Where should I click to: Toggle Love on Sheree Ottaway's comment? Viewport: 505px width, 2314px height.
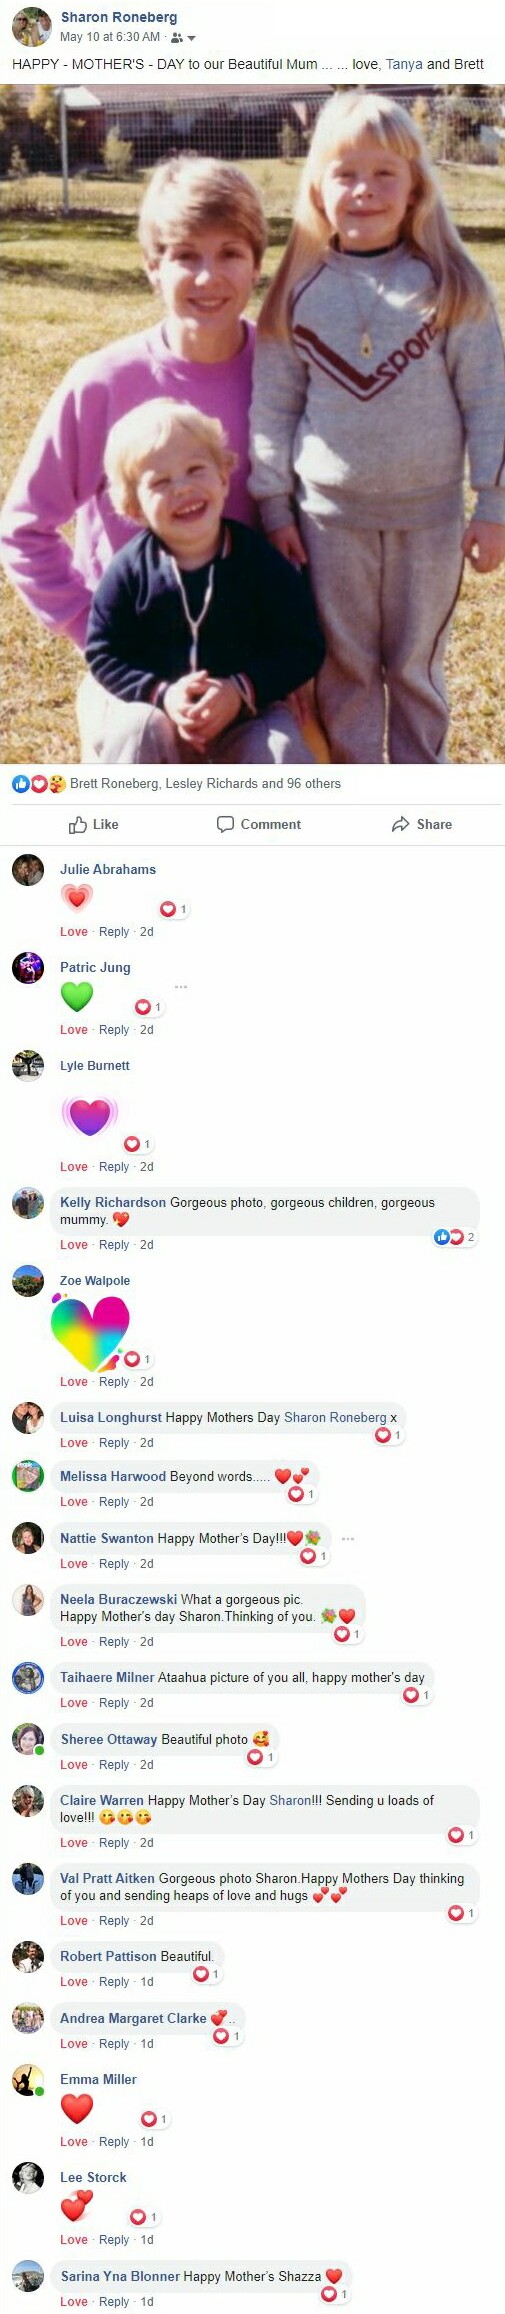(74, 1764)
